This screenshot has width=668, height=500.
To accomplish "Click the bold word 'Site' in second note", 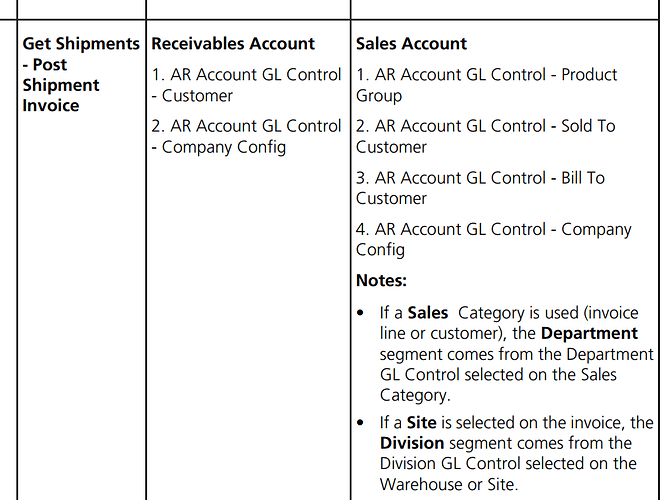I will click(421, 422).
